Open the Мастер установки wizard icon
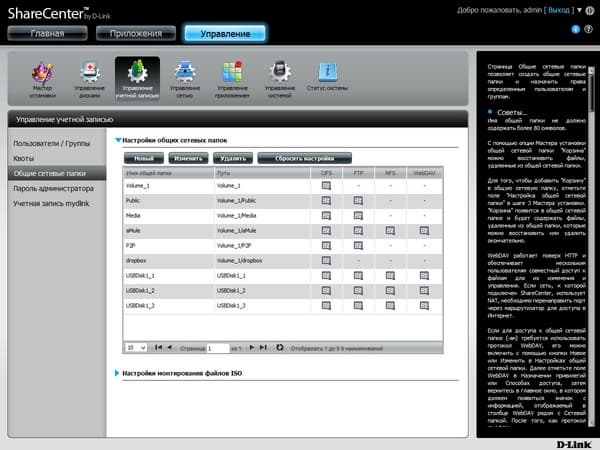 point(43,80)
